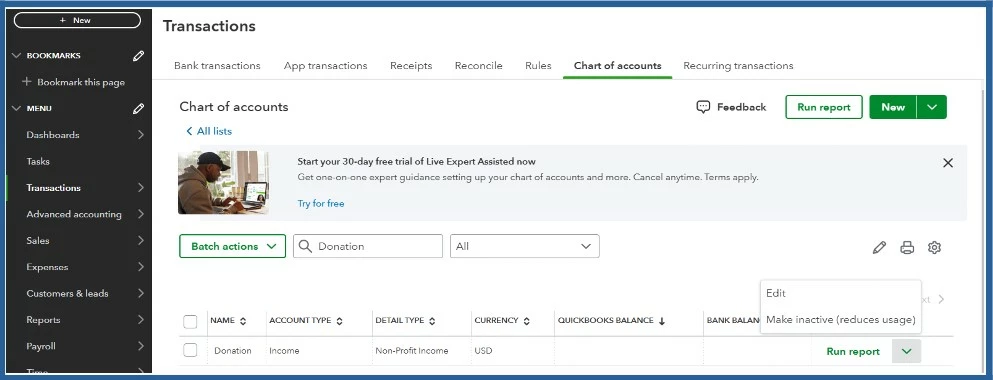Screen dimensions: 993x380
Task: Sort by QUICKBOOKS BALANCE down arrow
Action: (x=662, y=321)
